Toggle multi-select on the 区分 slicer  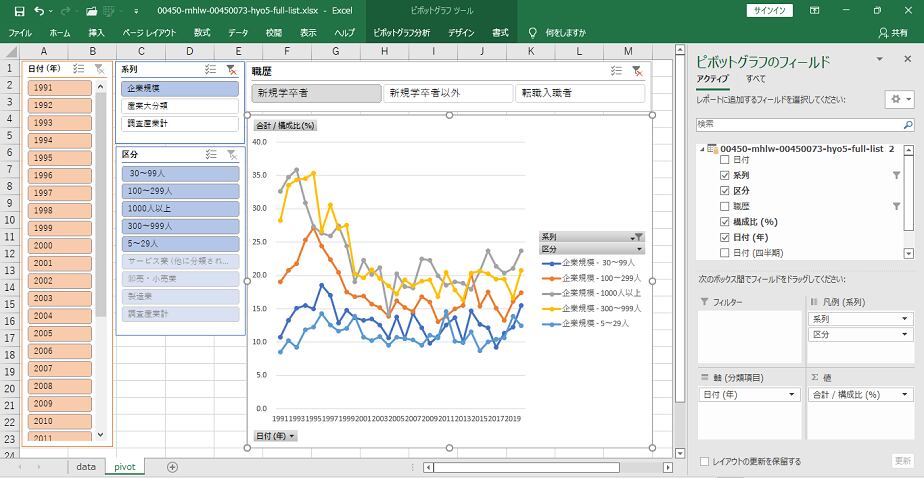point(211,154)
